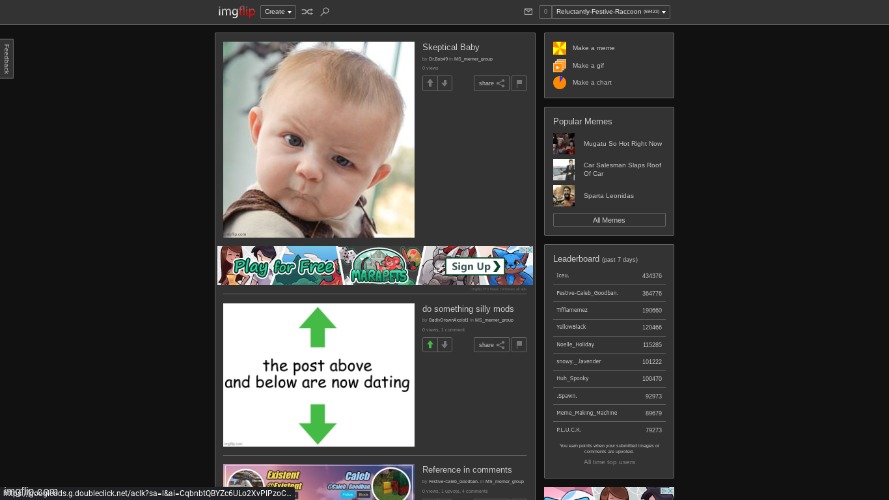The width and height of the screenshot is (889, 500).
Task: Open Car Salesman Slaps Roof thumbnail
Action: (564, 170)
